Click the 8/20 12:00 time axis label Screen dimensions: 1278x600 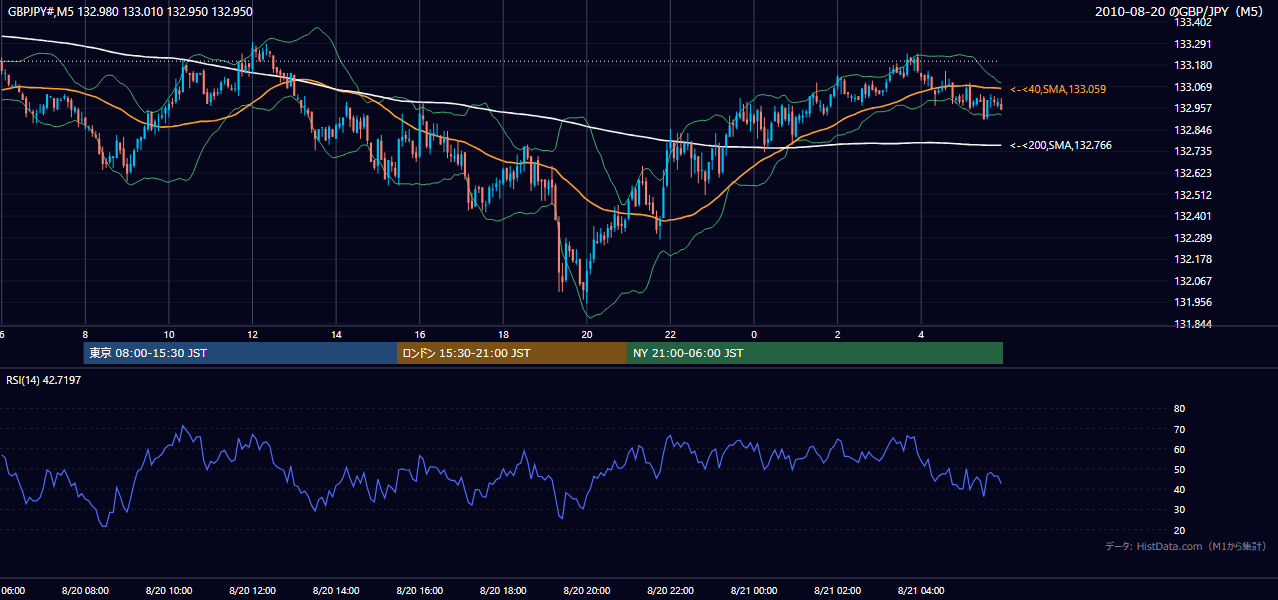252,590
